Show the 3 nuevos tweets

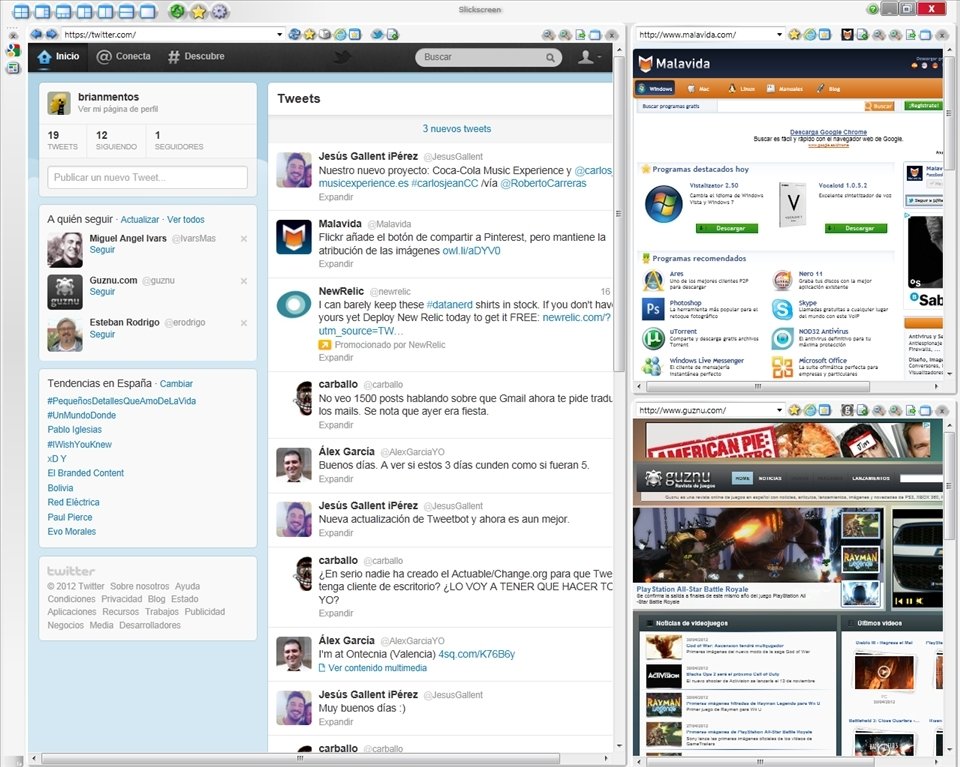[457, 129]
